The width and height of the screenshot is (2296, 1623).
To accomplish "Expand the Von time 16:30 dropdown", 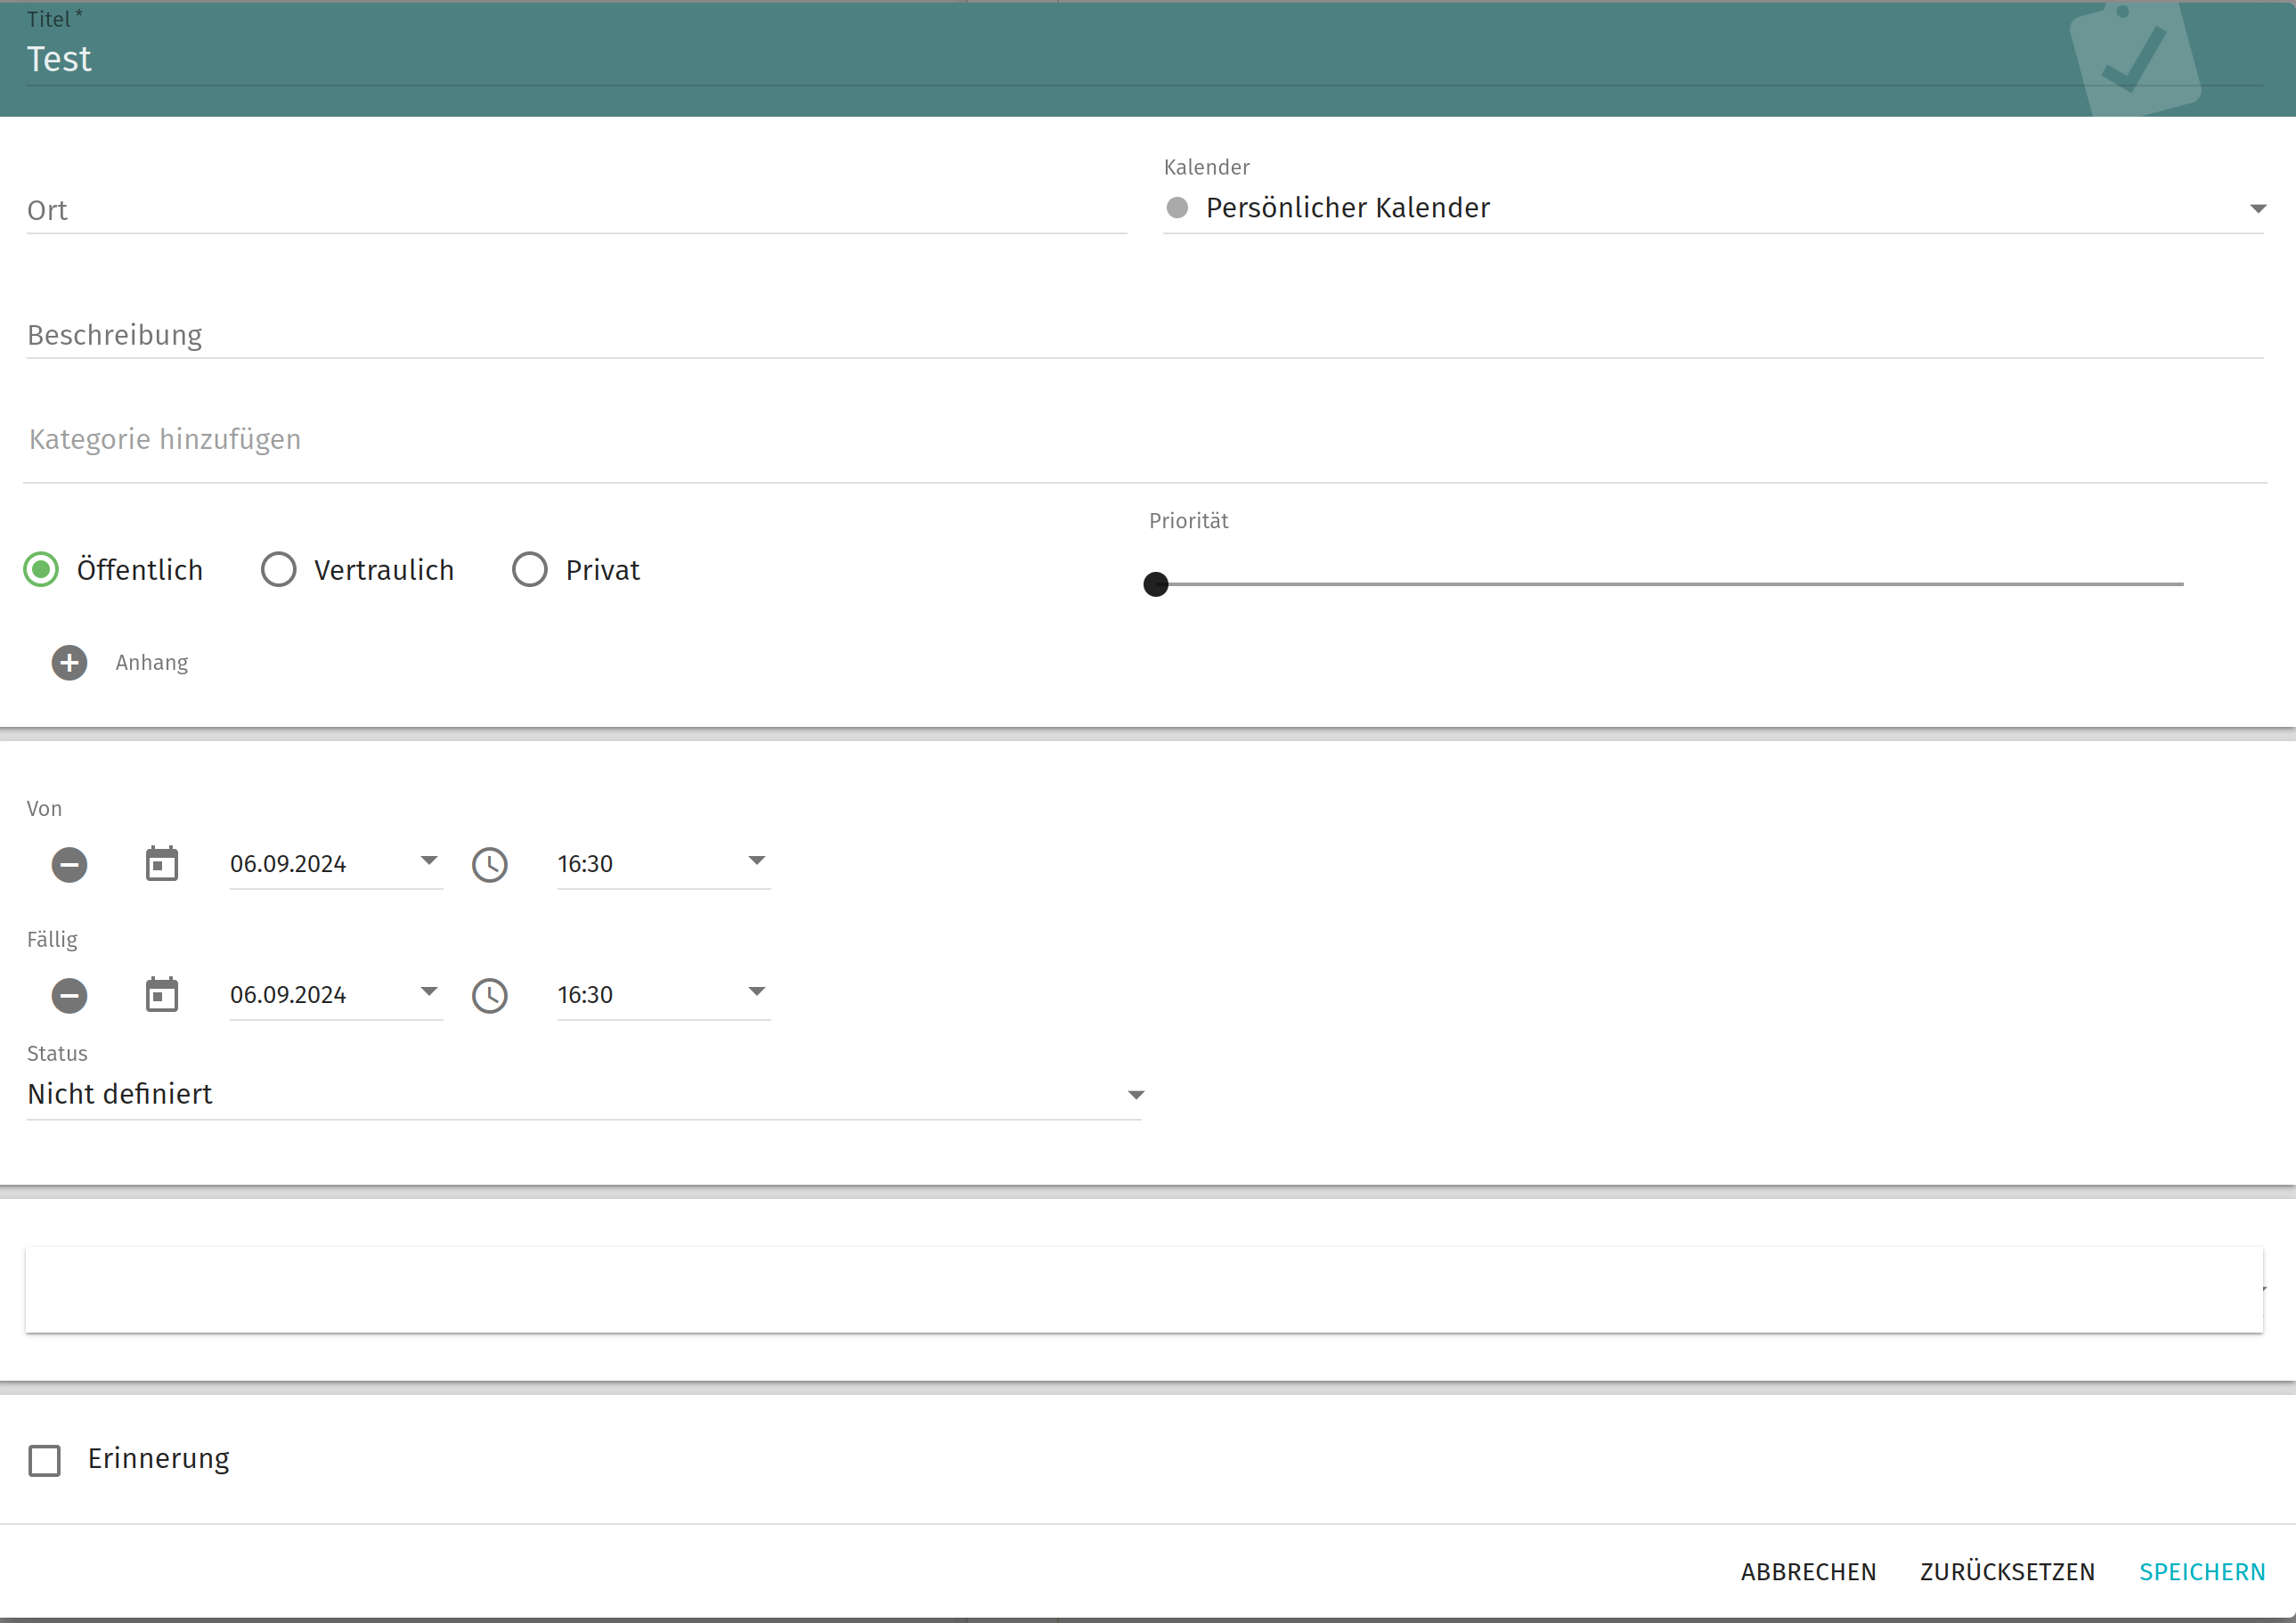I will [x=757, y=861].
